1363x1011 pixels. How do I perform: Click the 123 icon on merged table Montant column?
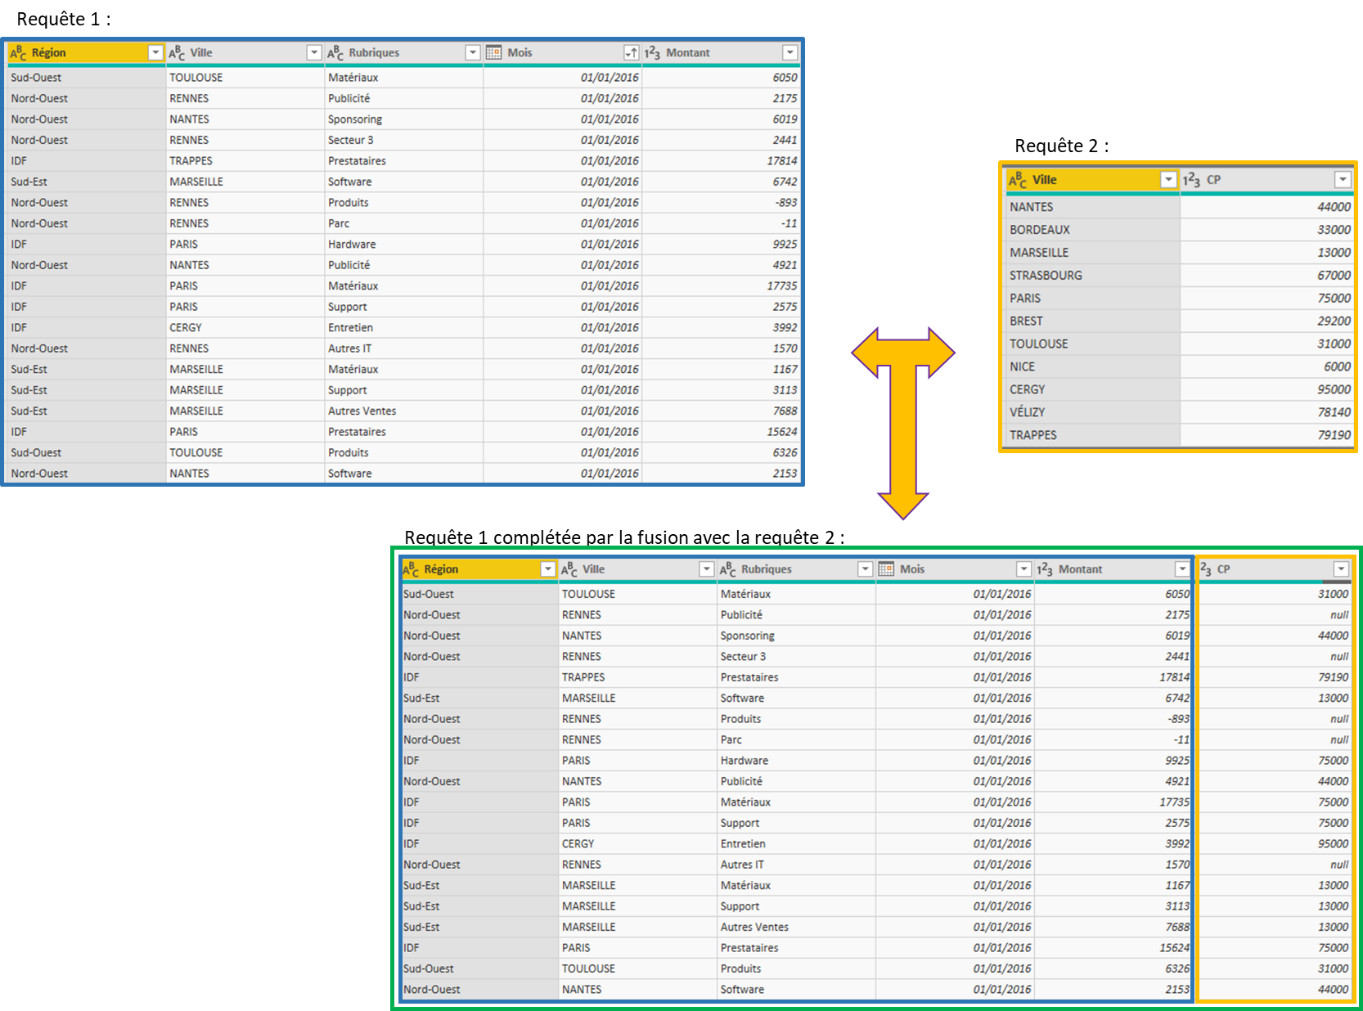(x=1044, y=568)
